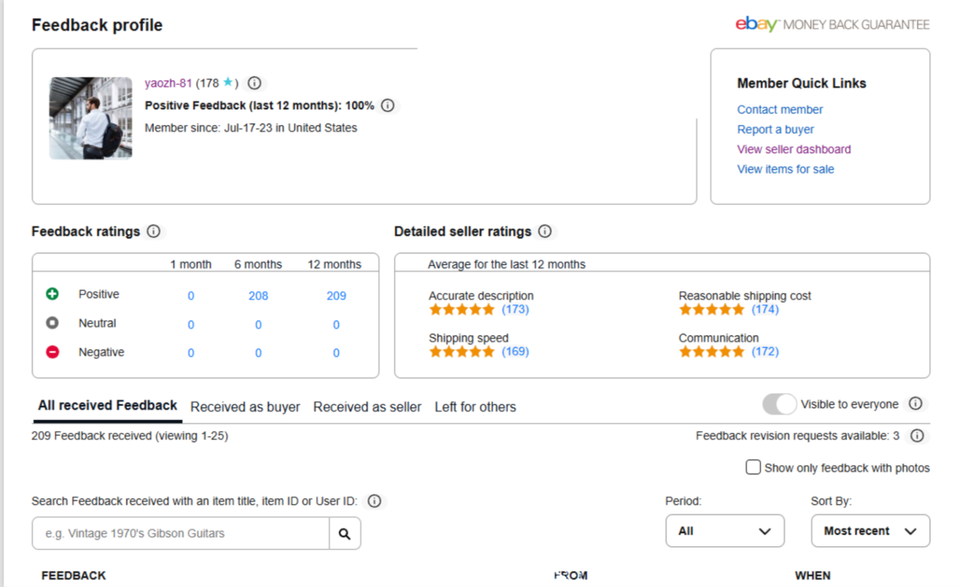Image resolution: width=960 pixels, height=587 pixels.
Task: Open the info icon beside Feedback ratings
Action: click(x=152, y=231)
